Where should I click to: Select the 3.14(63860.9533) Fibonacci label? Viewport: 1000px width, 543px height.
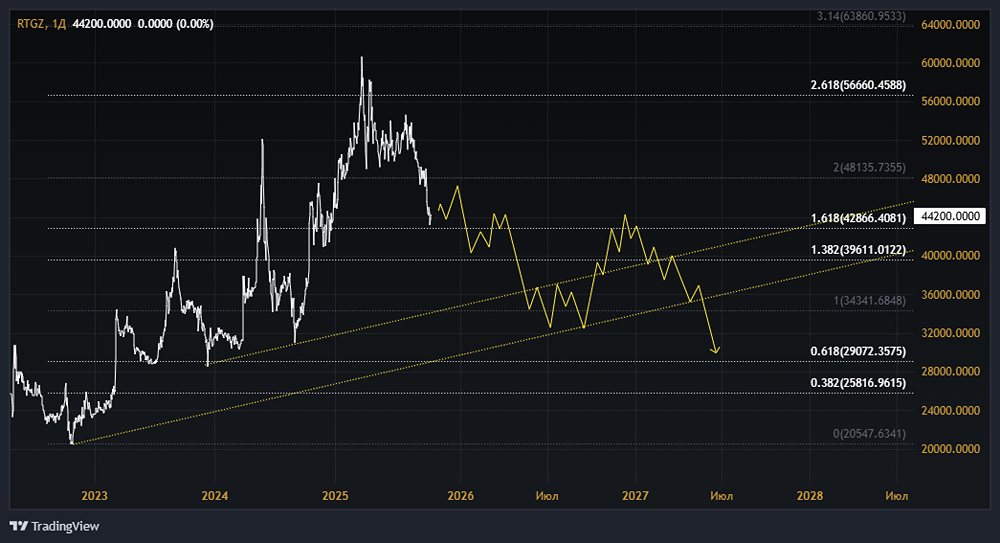coord(861,16)
